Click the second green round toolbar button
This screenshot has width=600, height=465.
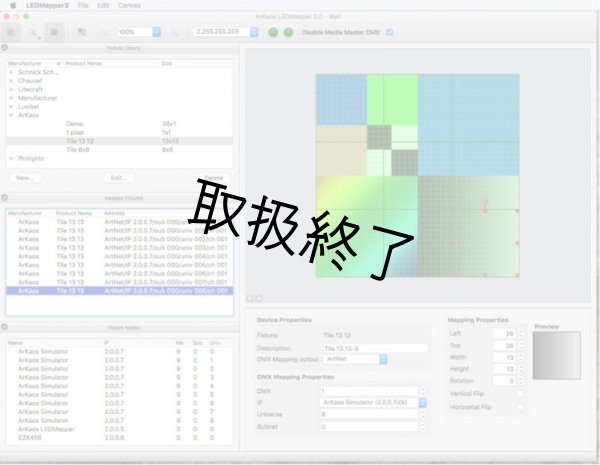pyautogui.click(x=289, y=32)
